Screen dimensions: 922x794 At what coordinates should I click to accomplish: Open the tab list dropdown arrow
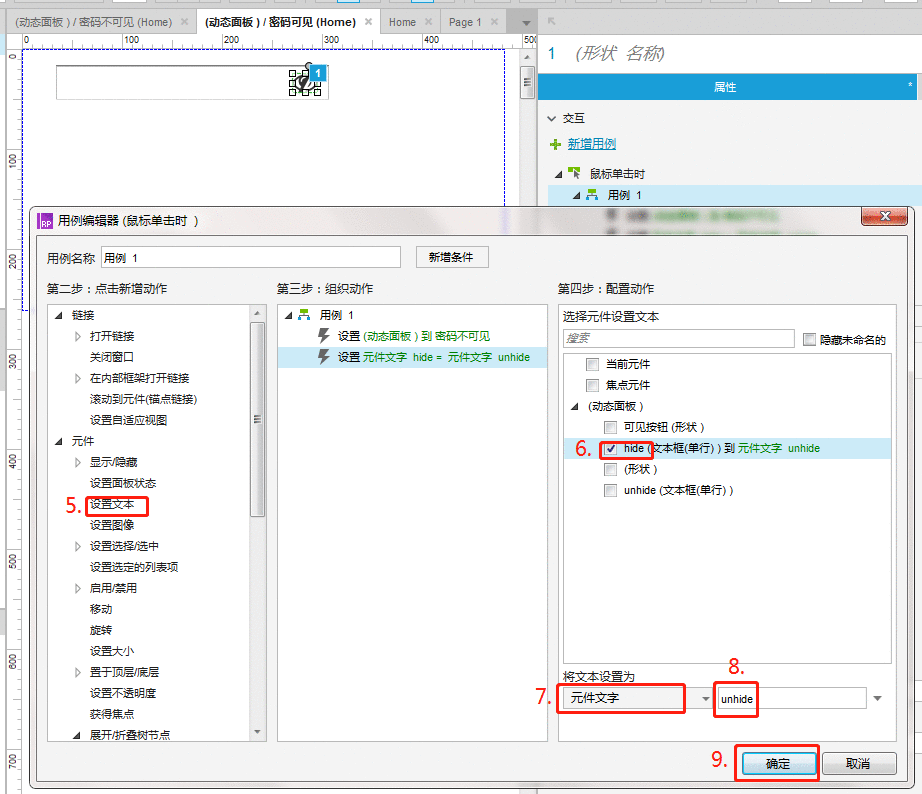(526, 23)
